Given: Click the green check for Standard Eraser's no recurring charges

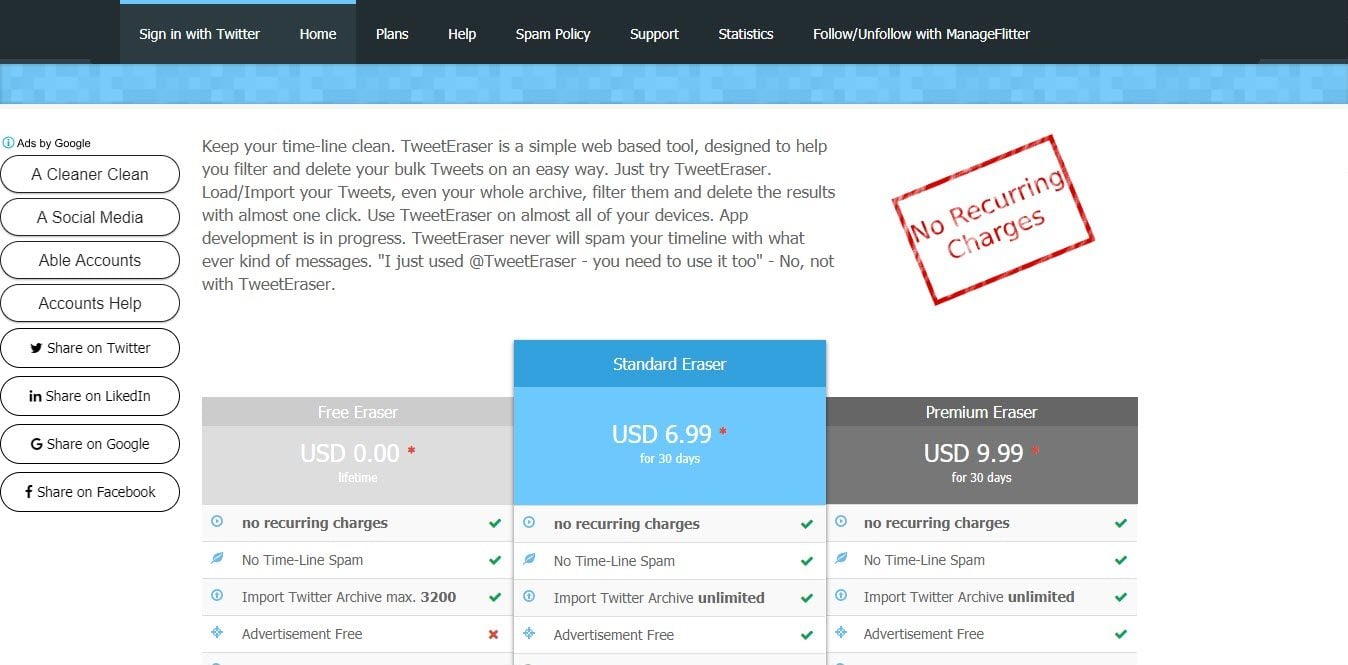Looking at the screenshot, I should [807, 524].
